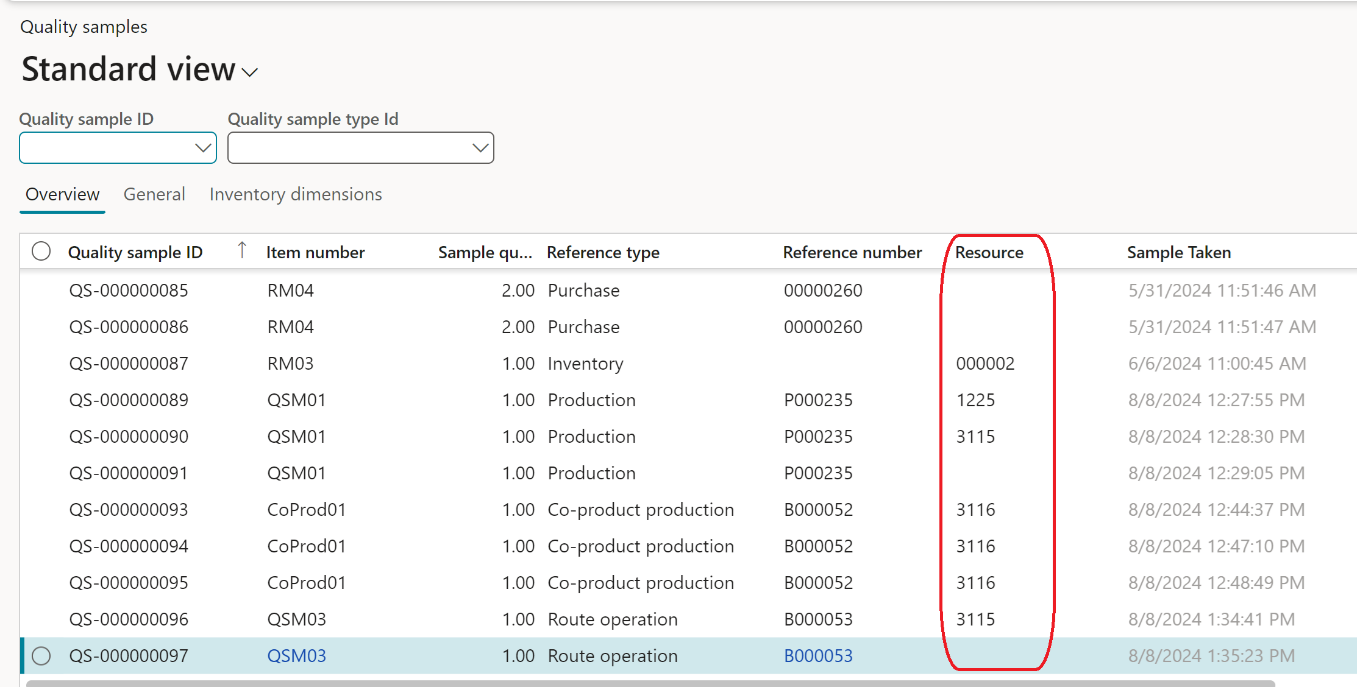Sort by Sample Taken column header
Viewport: 1360px width, 687px height.
pyautogui.click(x=1178, y=252)
